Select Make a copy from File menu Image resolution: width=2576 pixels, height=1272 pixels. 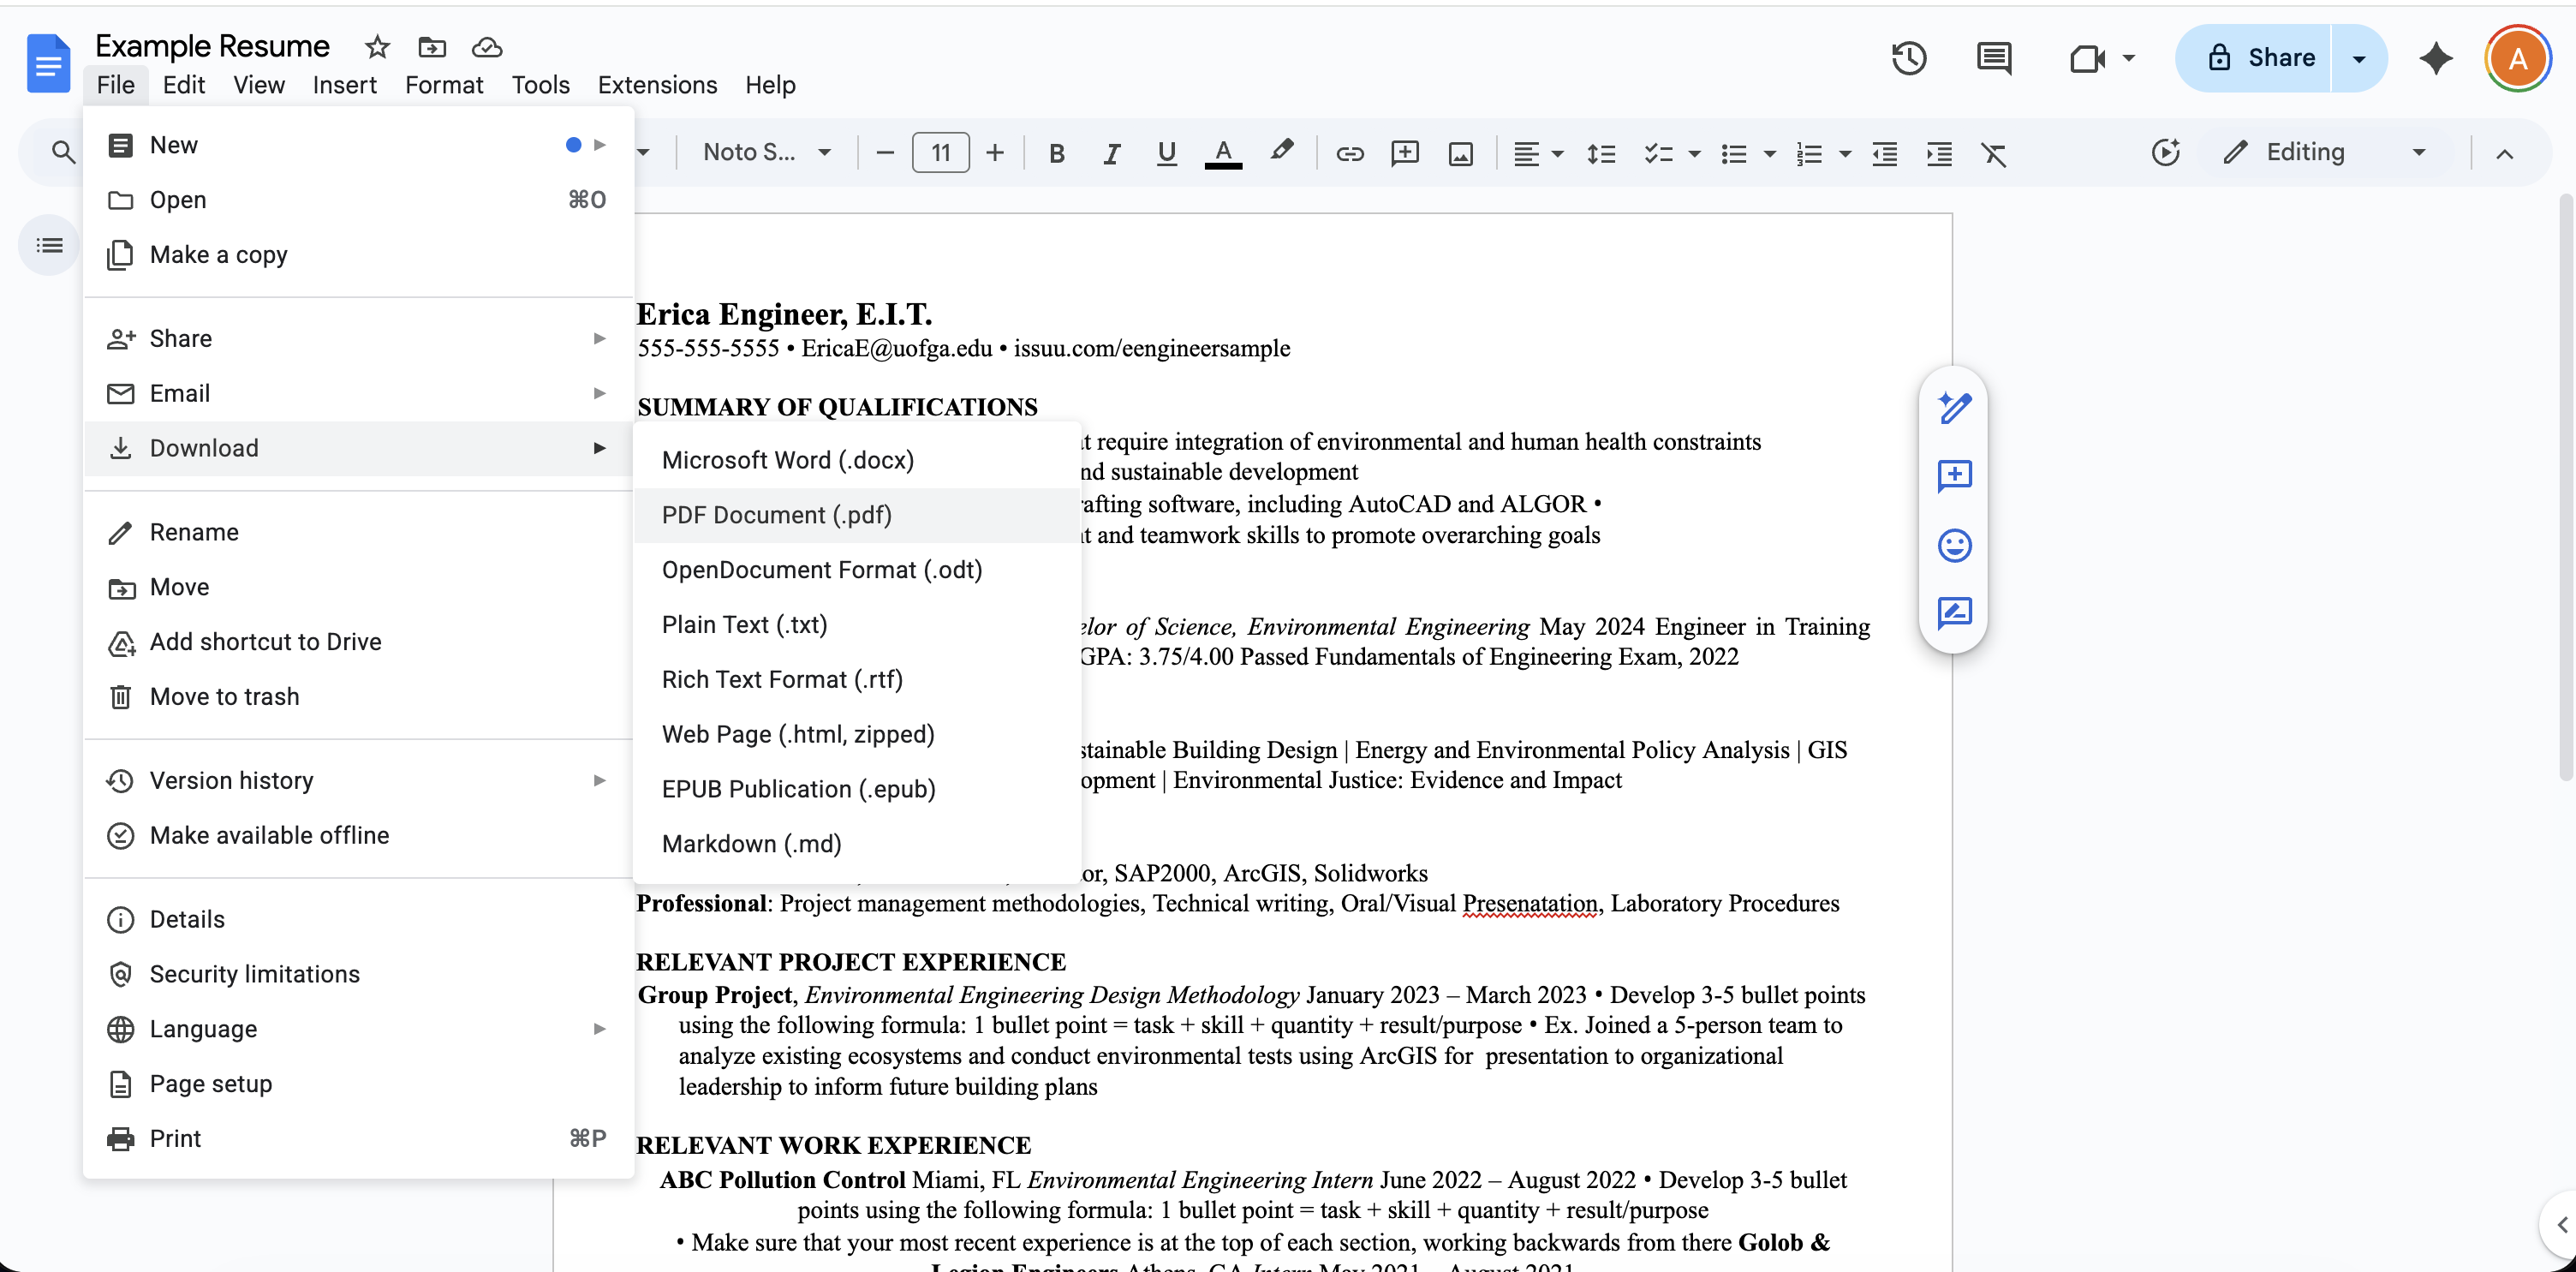pyautogui.click(x=218, y=255)
